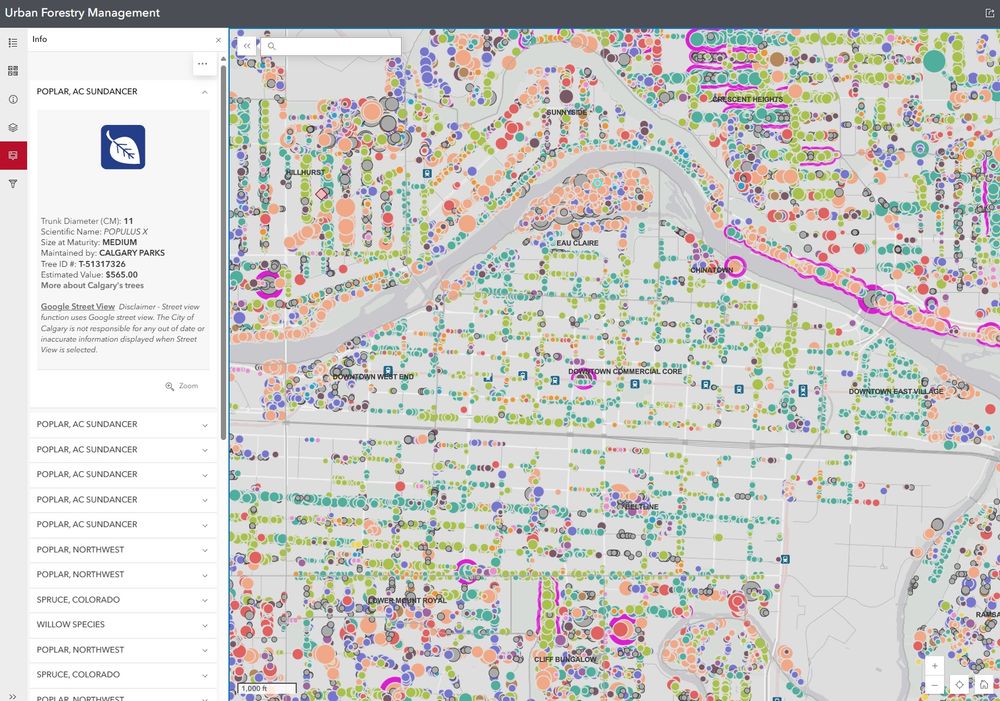Expand the WILLOW SPECIES entry
Screen dimensions: 1000x701
(x=123, y=624)
